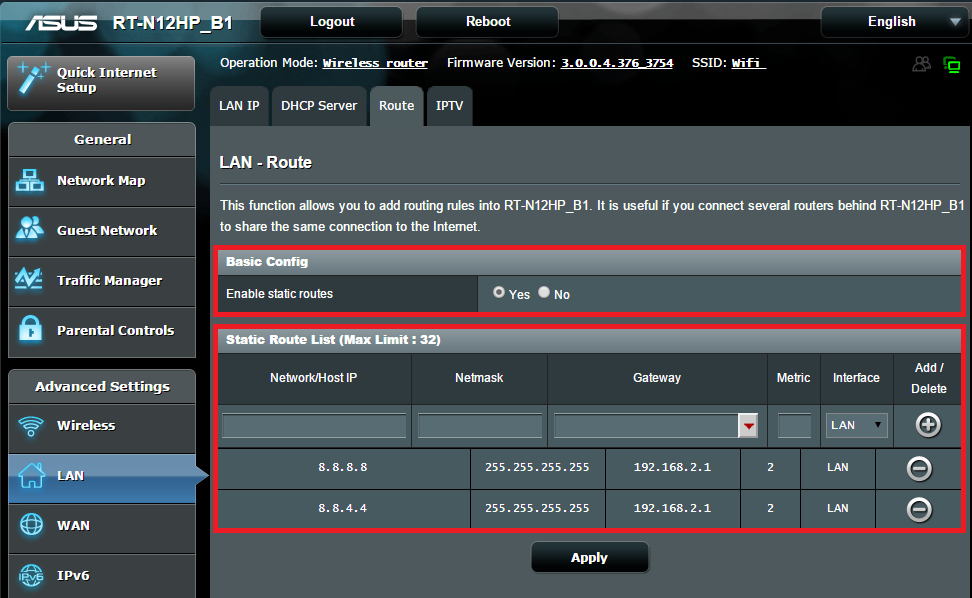Click the plus icon to add route
The image size is (972, 598).
click(928, 425)
